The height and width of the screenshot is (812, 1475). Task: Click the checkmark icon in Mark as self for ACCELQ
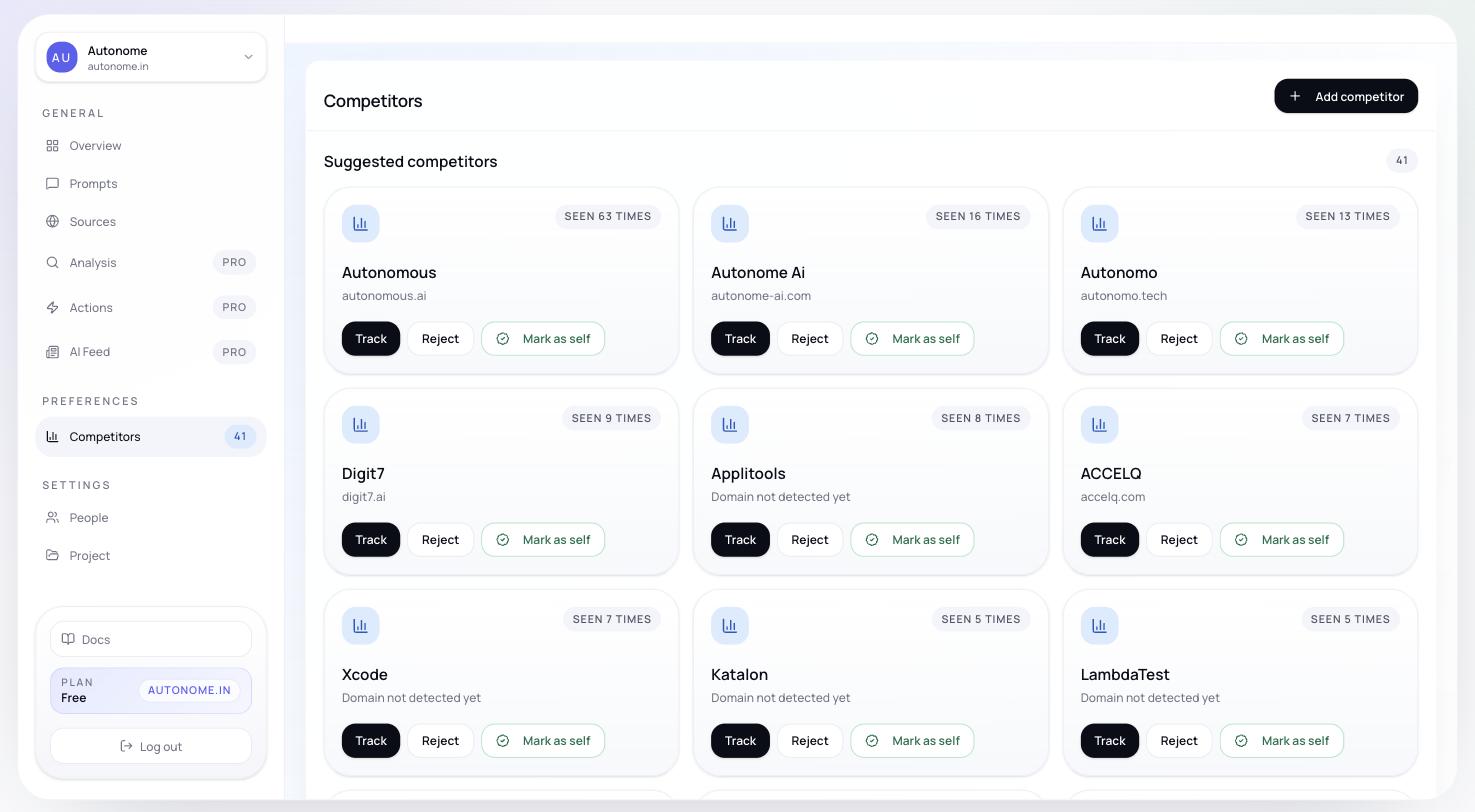pyautogui.click(x=1241, y=540)
